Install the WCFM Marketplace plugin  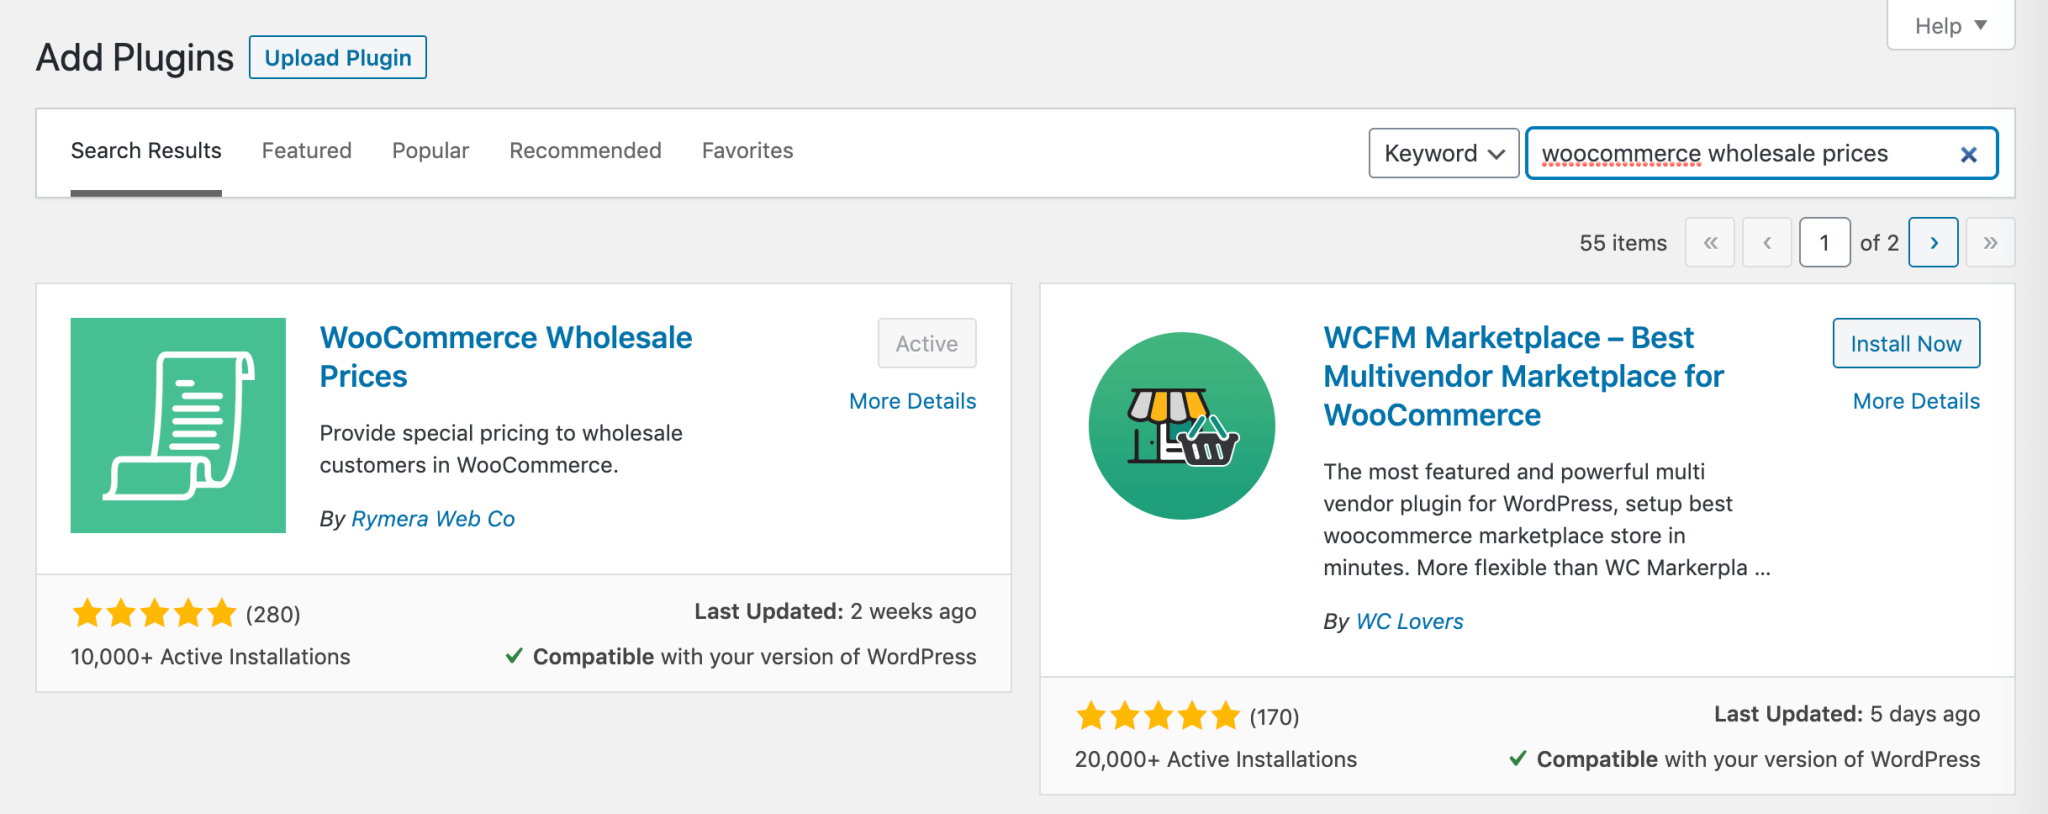[x=1905, y=344]
